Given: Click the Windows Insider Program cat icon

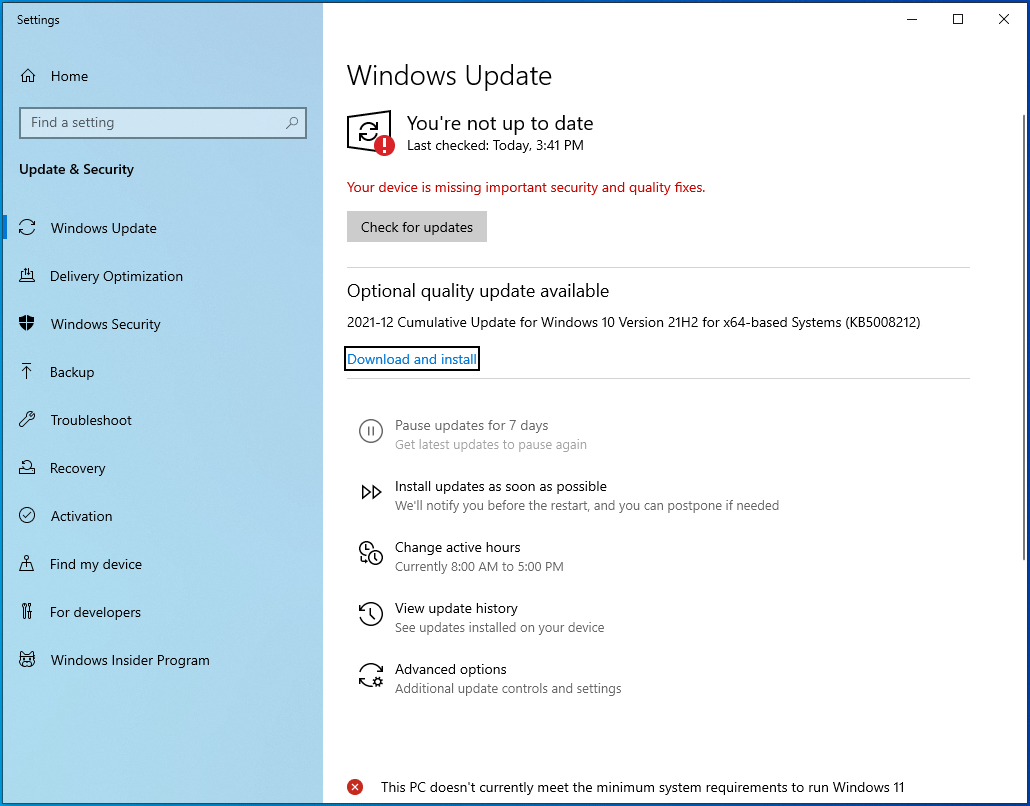Looking at the screenshot, I should (x=27, y=660).
